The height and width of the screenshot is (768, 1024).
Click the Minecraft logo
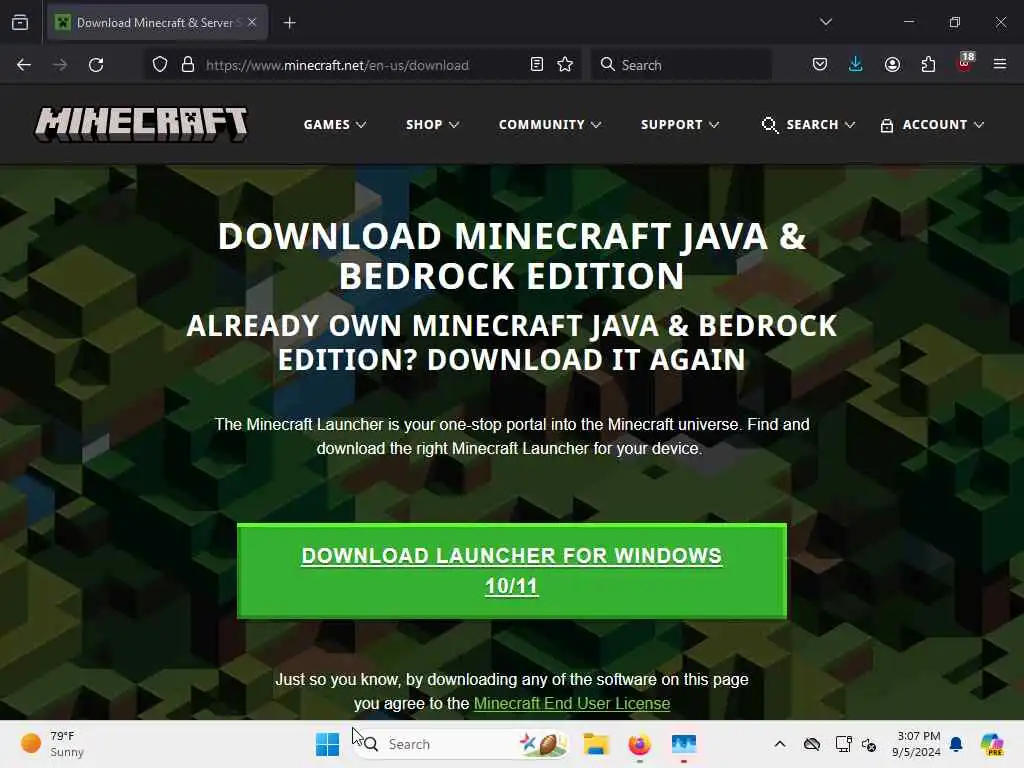[141, 124]
